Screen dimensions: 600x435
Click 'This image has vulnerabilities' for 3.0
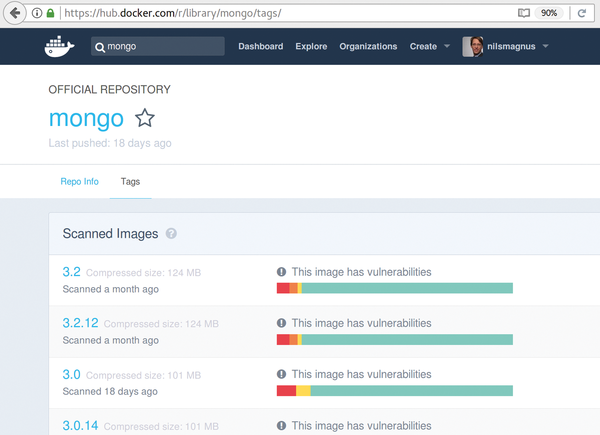click(362, 374)
